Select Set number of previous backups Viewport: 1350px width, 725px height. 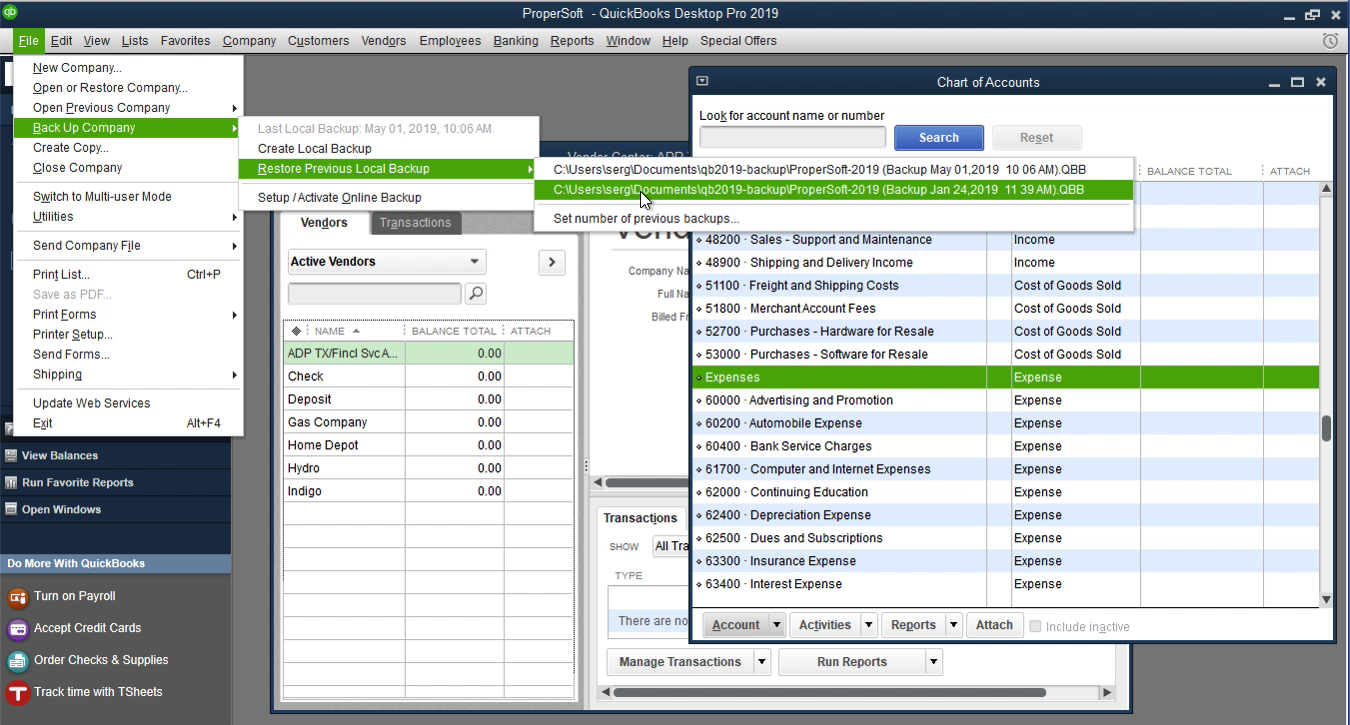(x=646, y=219)
